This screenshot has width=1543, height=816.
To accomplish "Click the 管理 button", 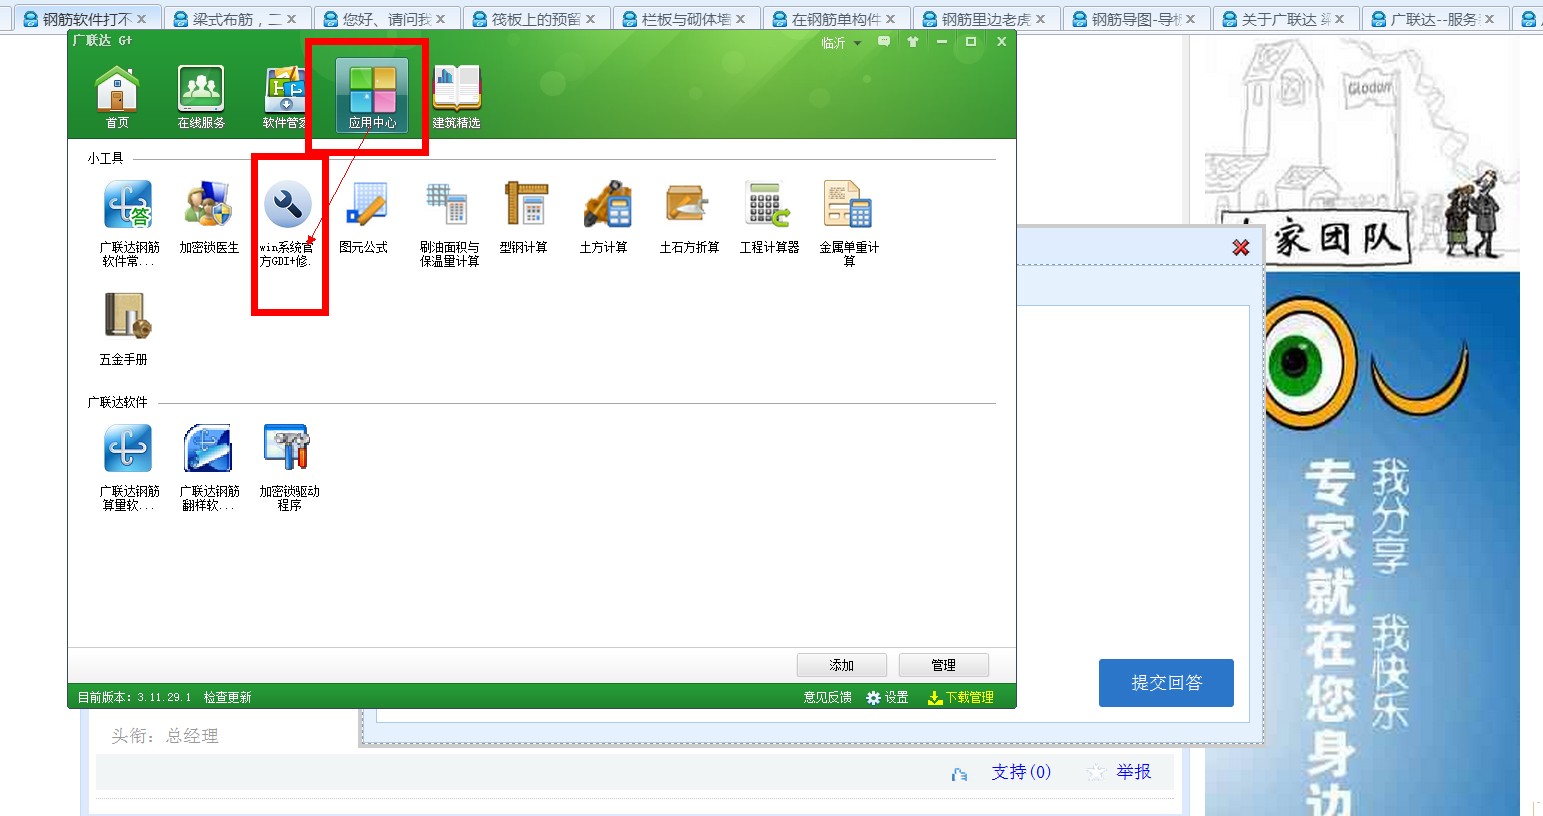I will [x=944, y=665].
